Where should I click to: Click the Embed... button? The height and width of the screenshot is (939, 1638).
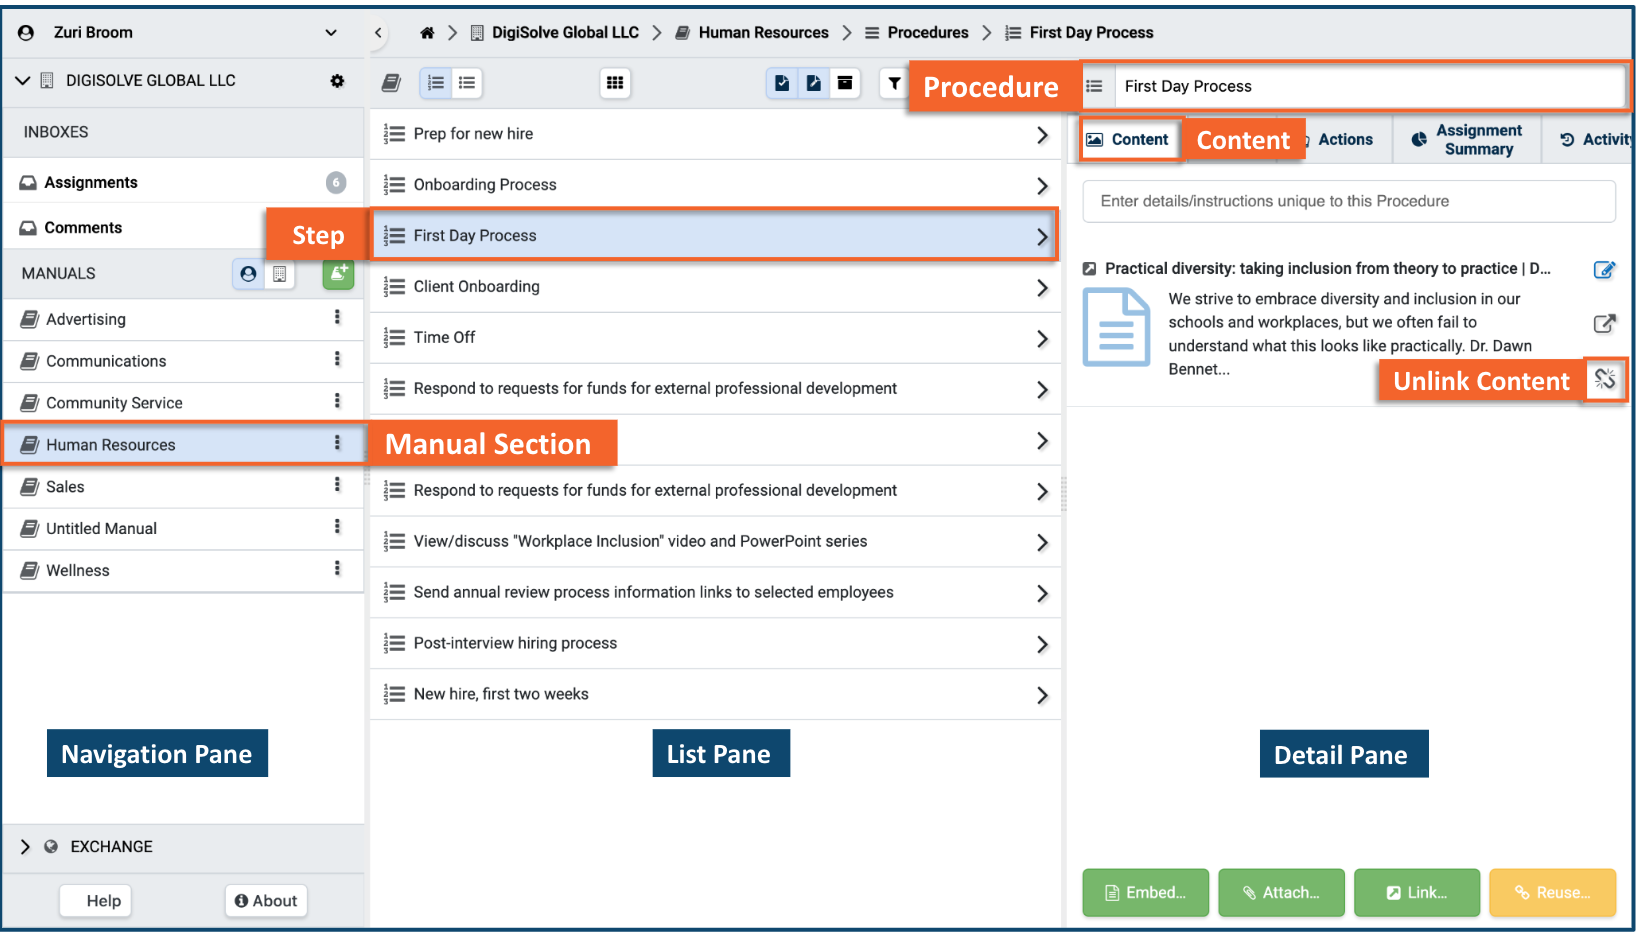point(1145,893)
